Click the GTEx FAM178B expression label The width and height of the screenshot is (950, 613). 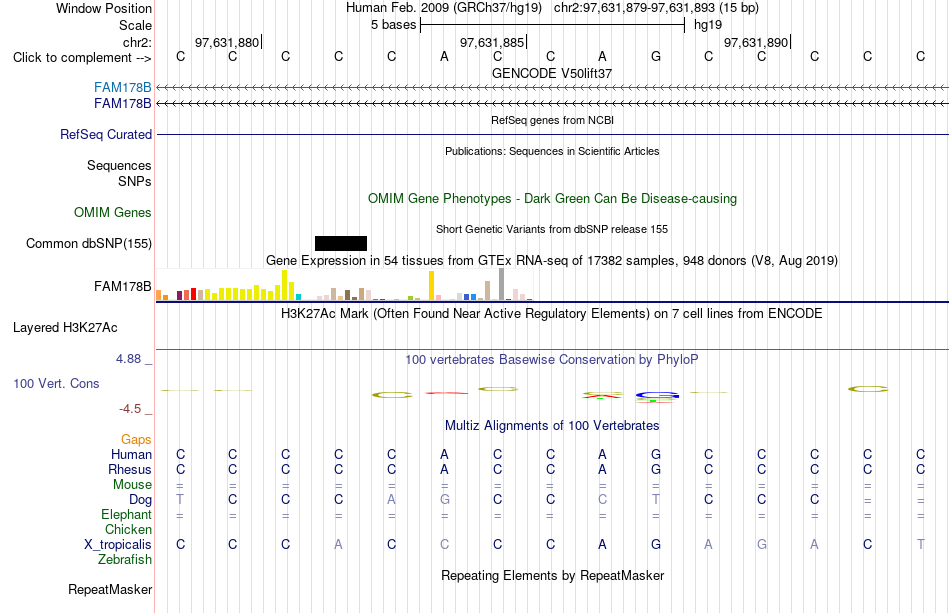pos(122,287)
